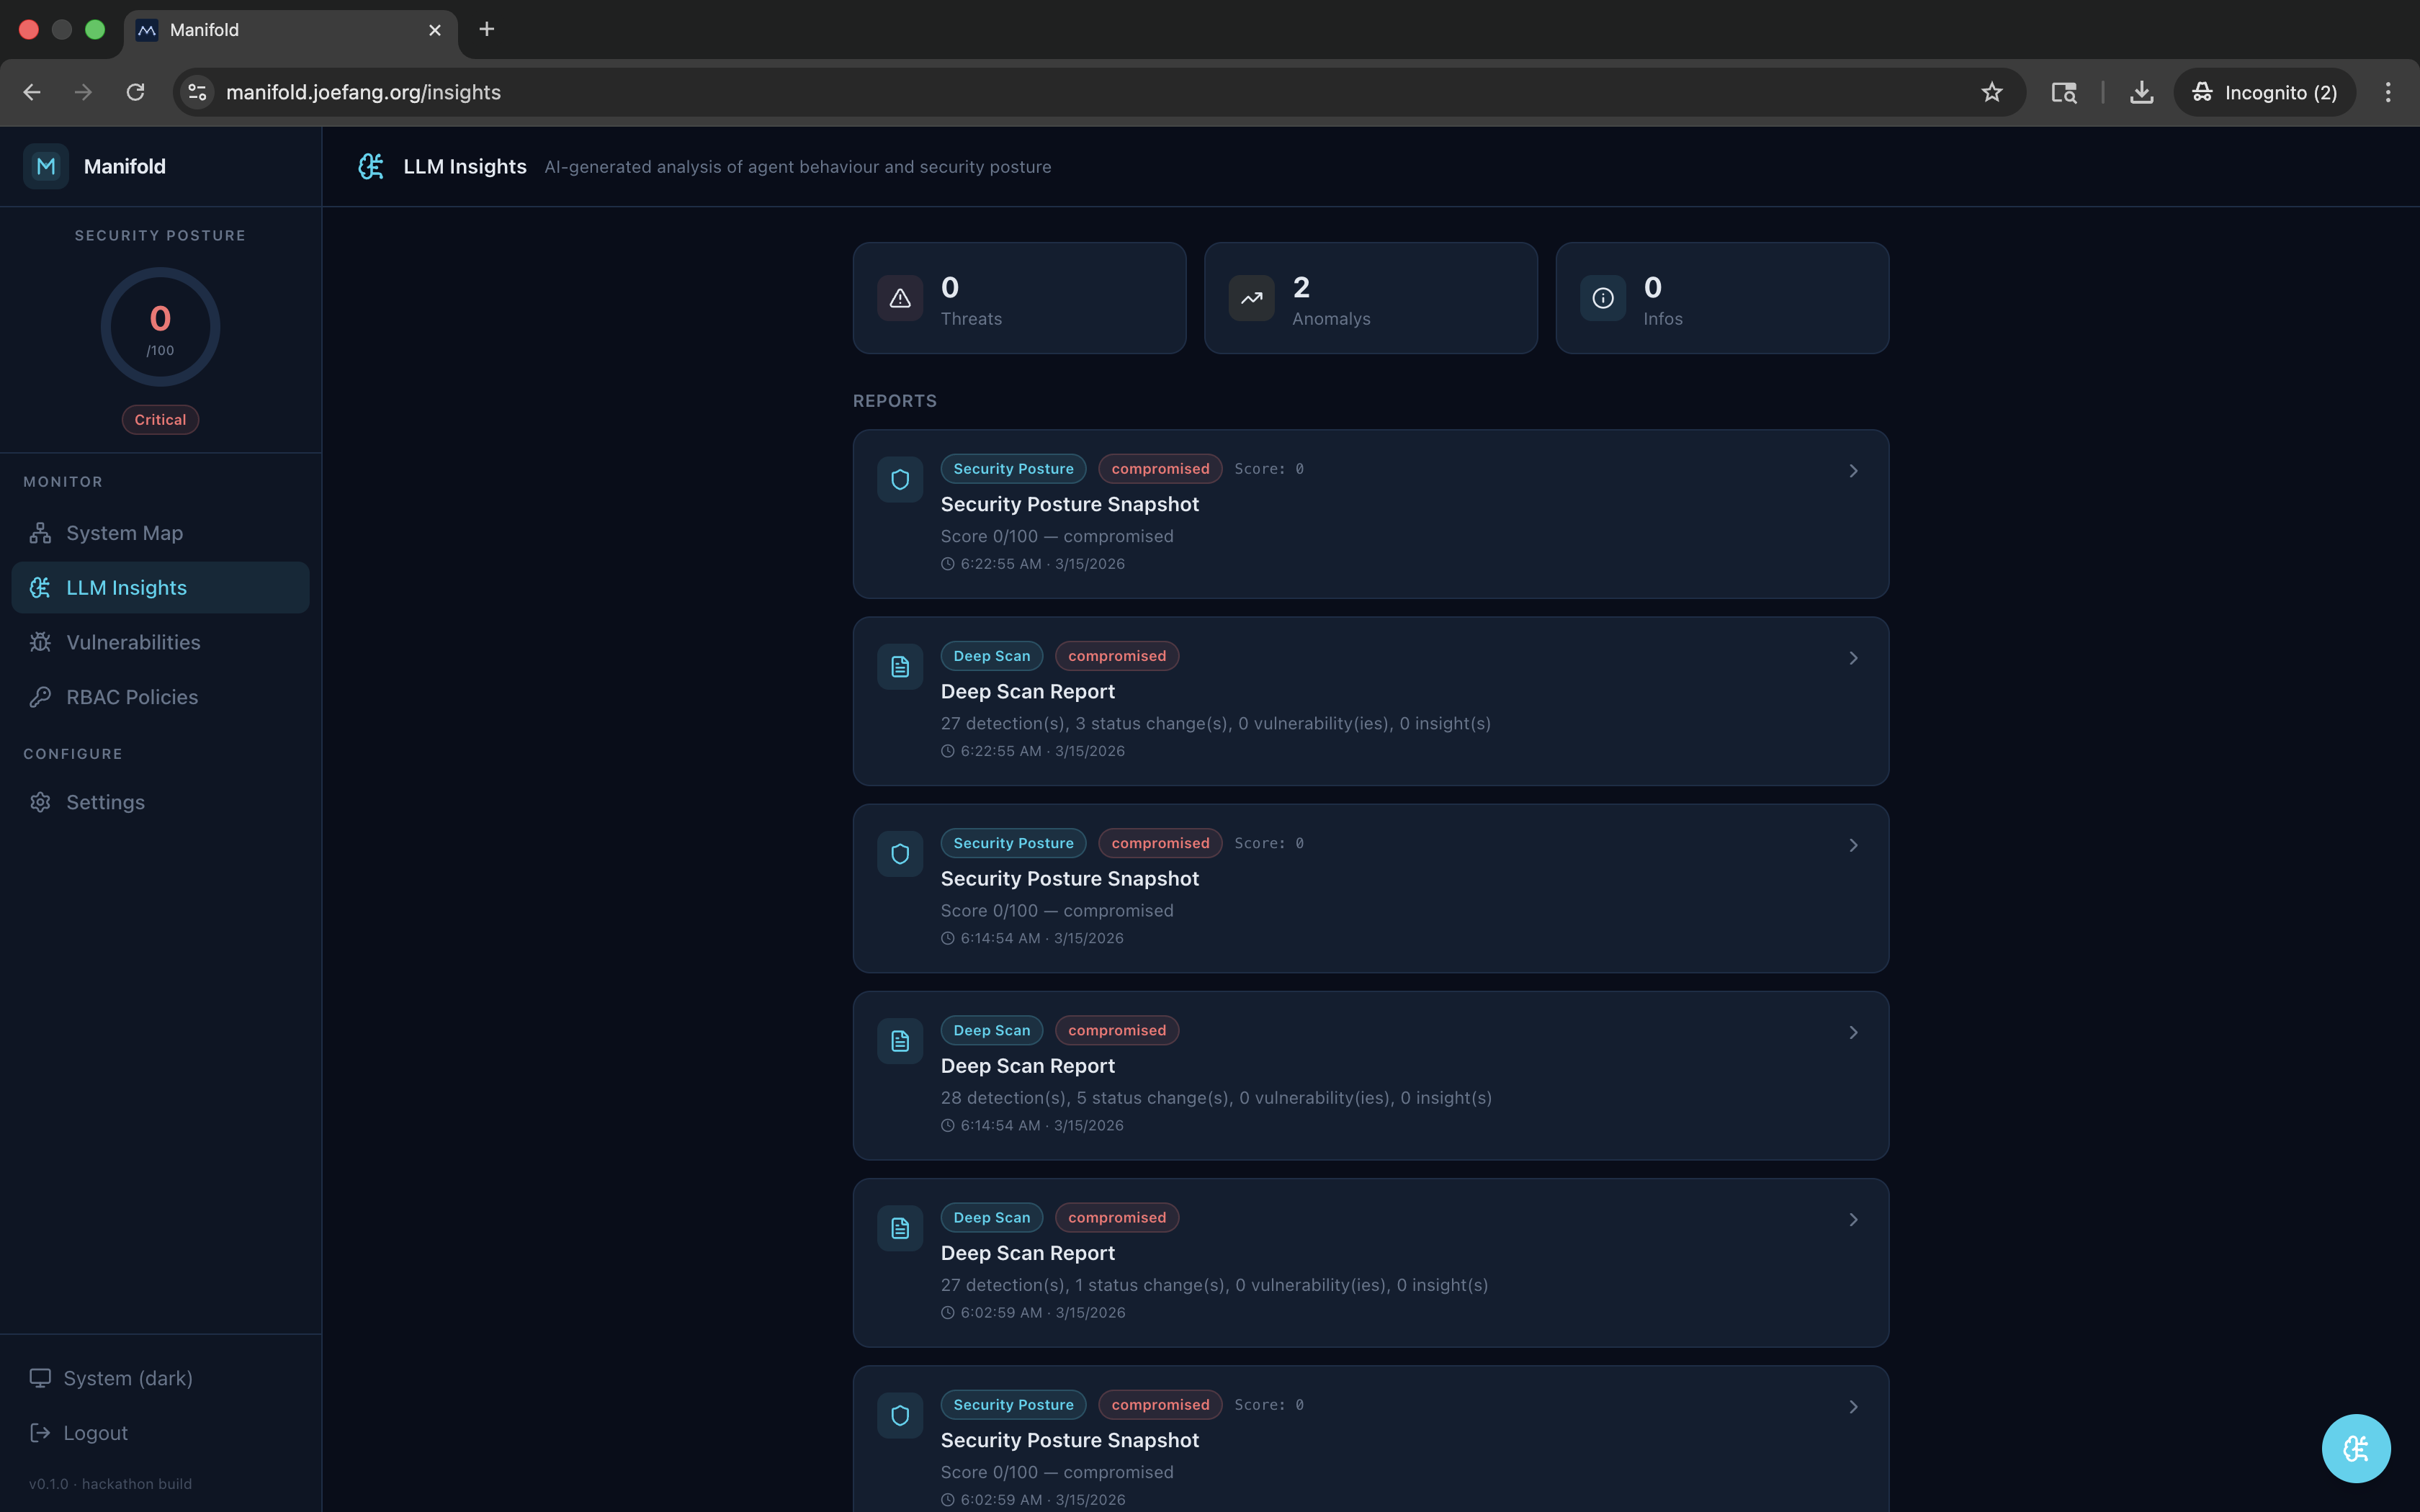Click the browser address bar URL

coord(363,92)
